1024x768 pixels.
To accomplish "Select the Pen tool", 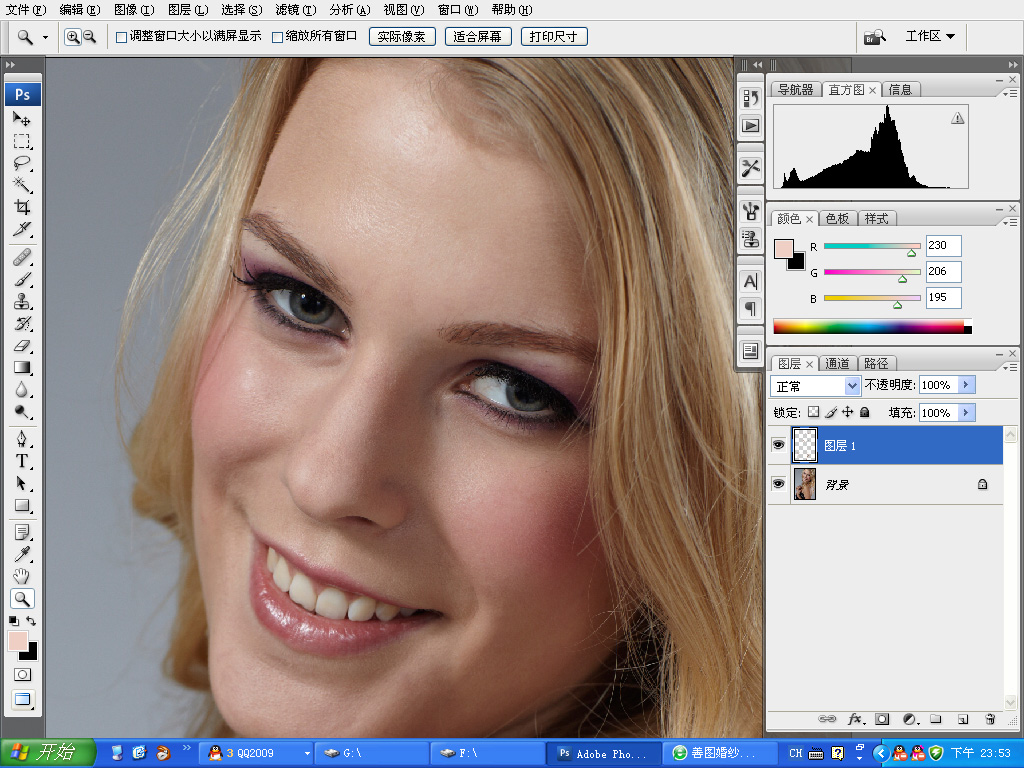I will [22, 439].
